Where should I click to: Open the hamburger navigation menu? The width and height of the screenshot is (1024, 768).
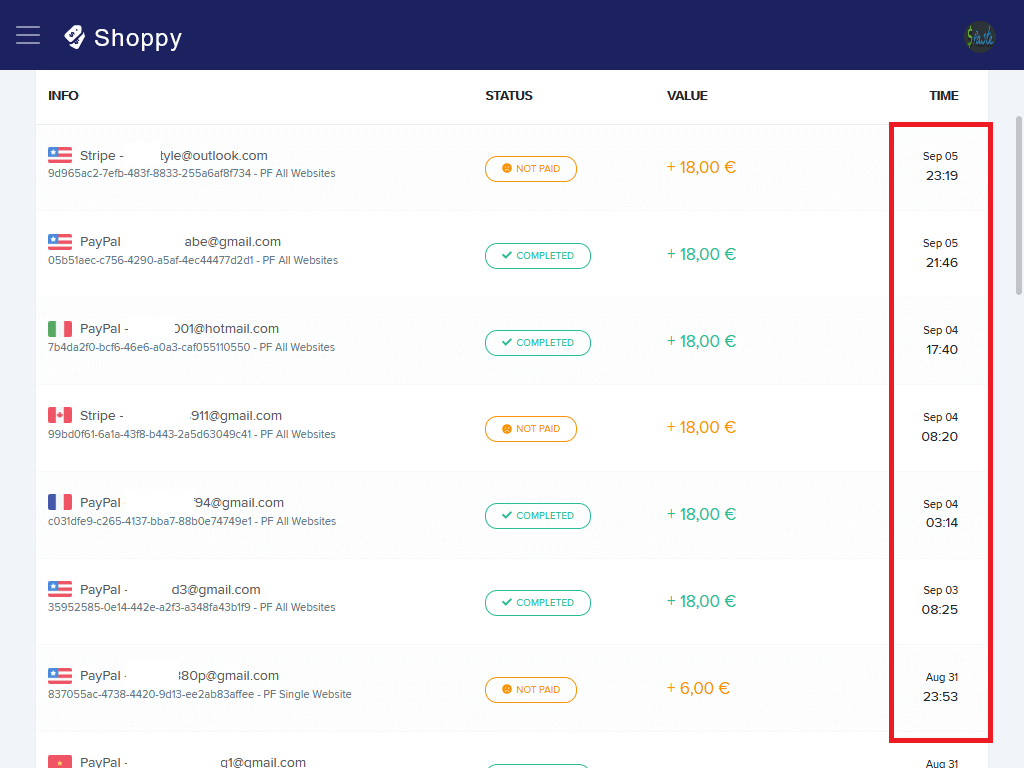click(28, 35)
